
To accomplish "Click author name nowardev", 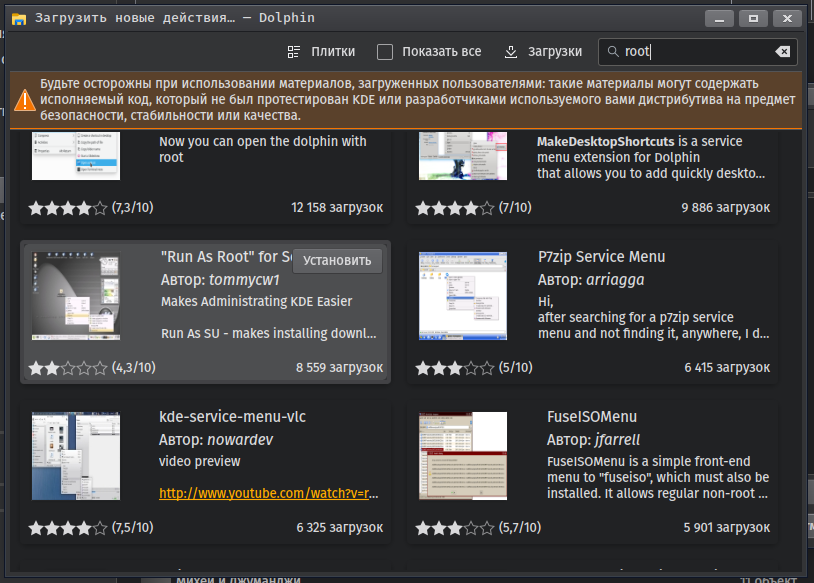I will (240, 440).
